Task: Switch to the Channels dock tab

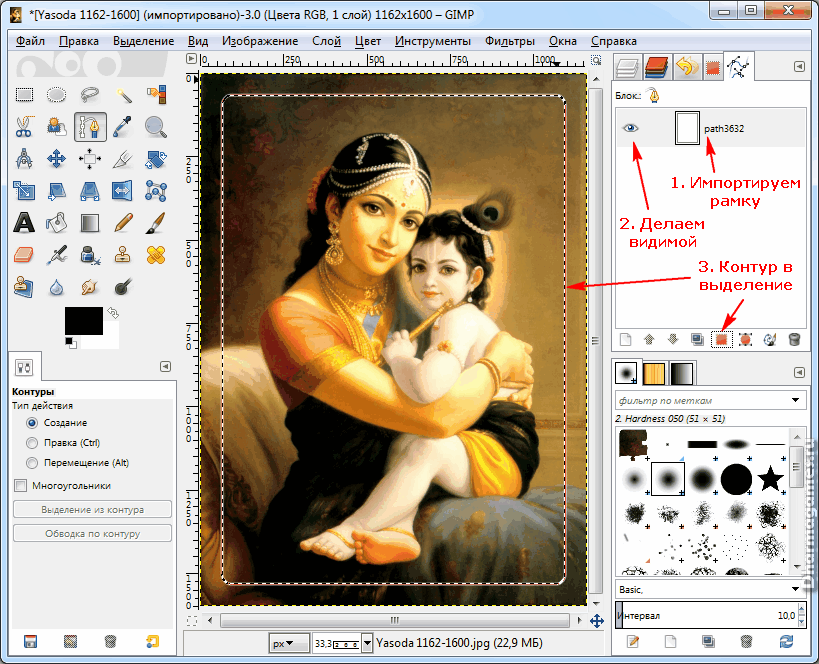Action: click(657, 67)
